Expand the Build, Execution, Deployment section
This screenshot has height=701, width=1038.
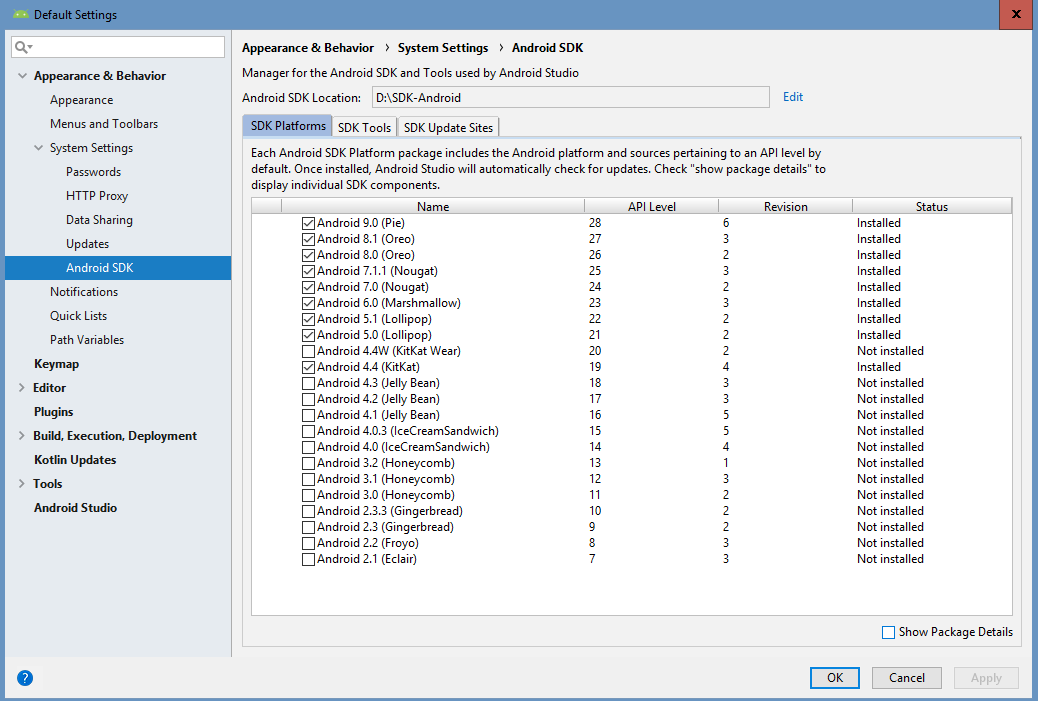pyautogui.click(x=23, y=436)
